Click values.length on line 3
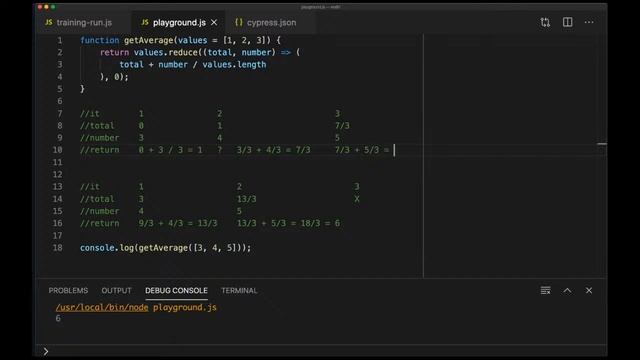Image resolution: width=640 pixels, height=360 pixels. [x=234, y=64]
